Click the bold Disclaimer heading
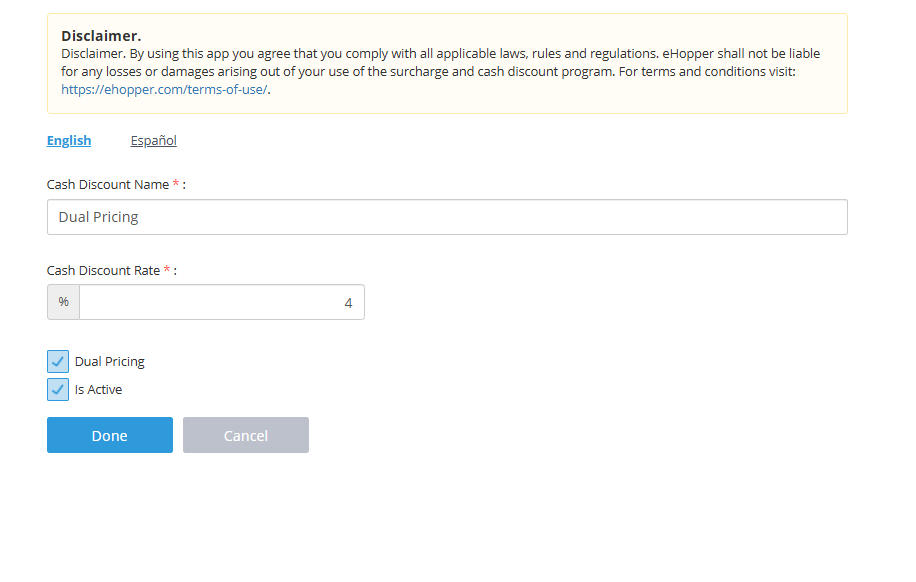 tap(101, 36)
